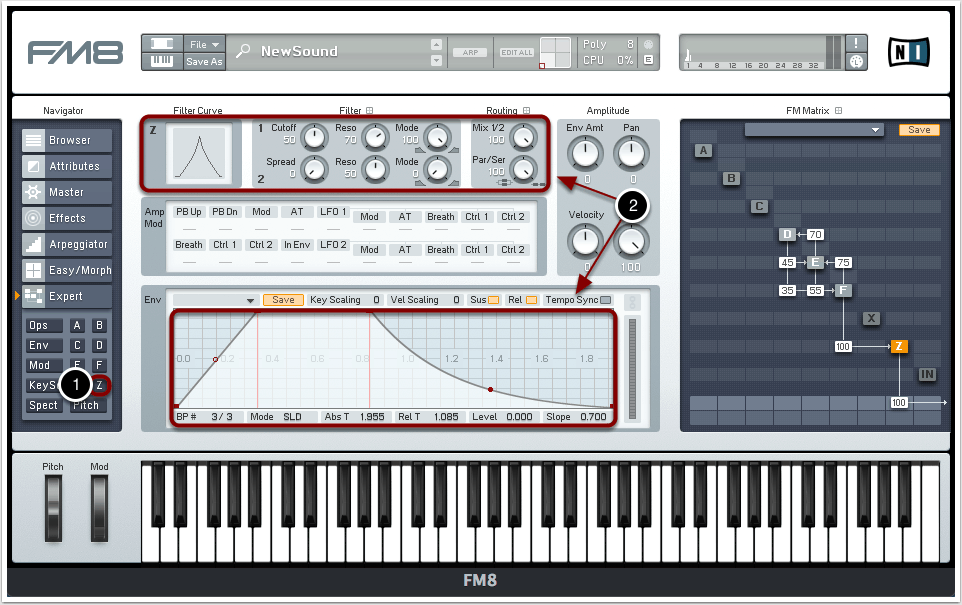Expand the Filter section with its plus icon

tap(369, 110)
